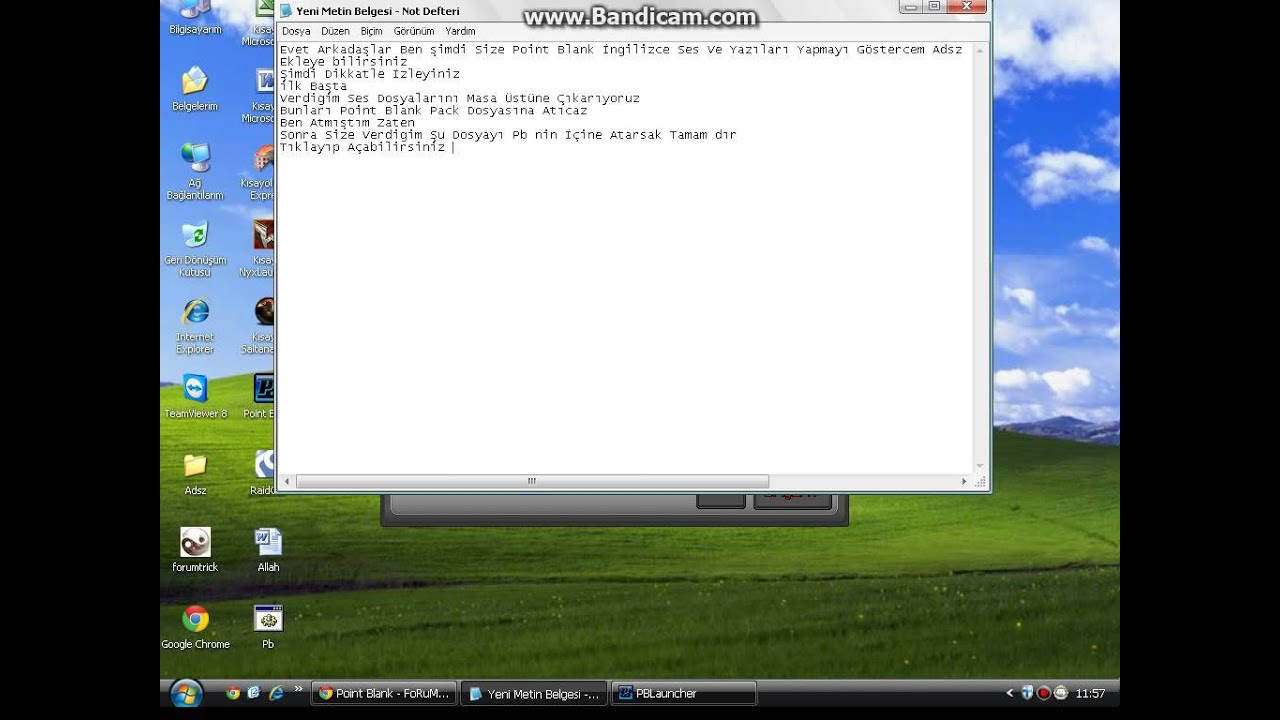Select the TeamViewer 8 desktop icon
This screenshot has height=720, width=1280.
195,396
